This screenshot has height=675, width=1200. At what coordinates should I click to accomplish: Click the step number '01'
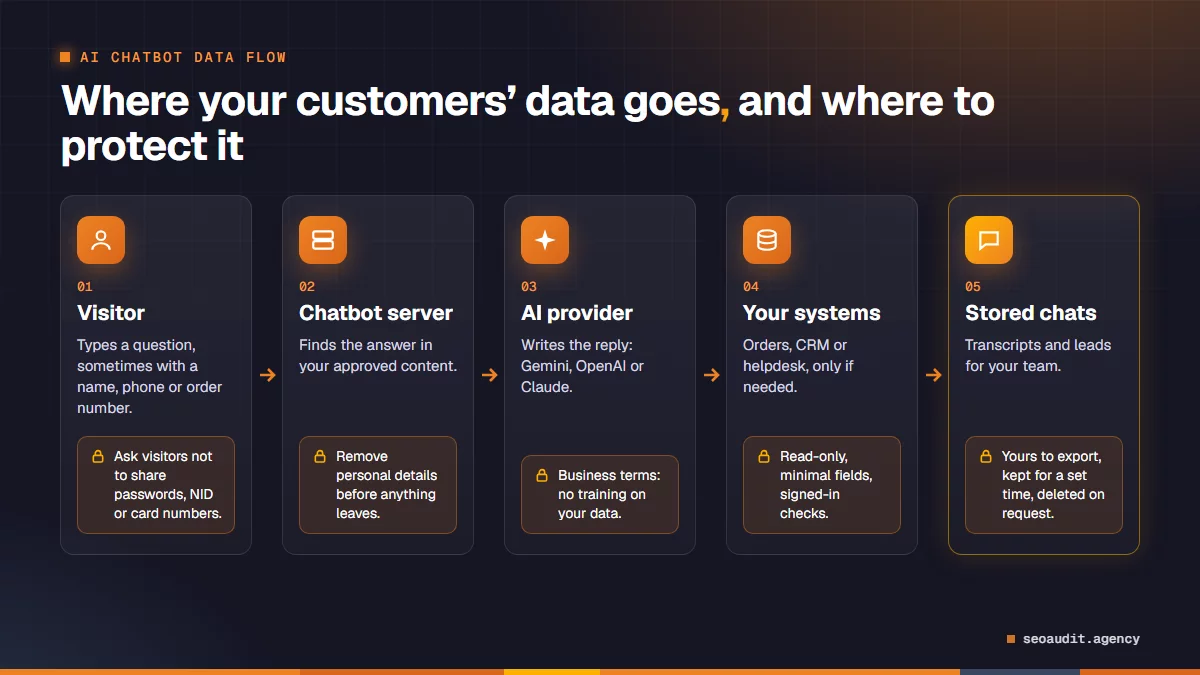[x=85, y=287]
